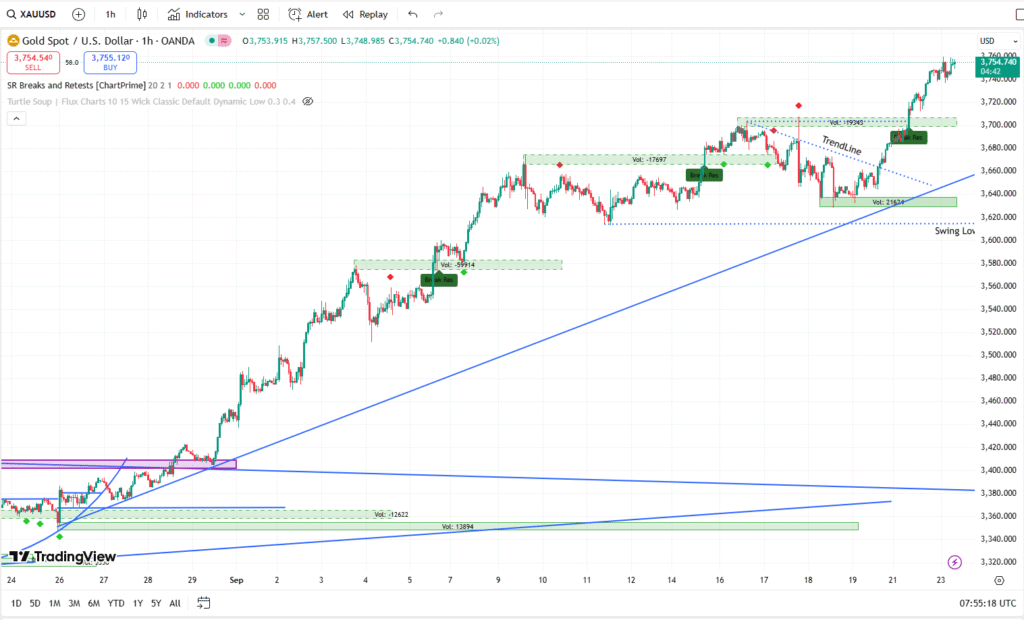Screen dimensions: 1024x620
Task: Toggle the green connection status dot
Action: point(212,41)
